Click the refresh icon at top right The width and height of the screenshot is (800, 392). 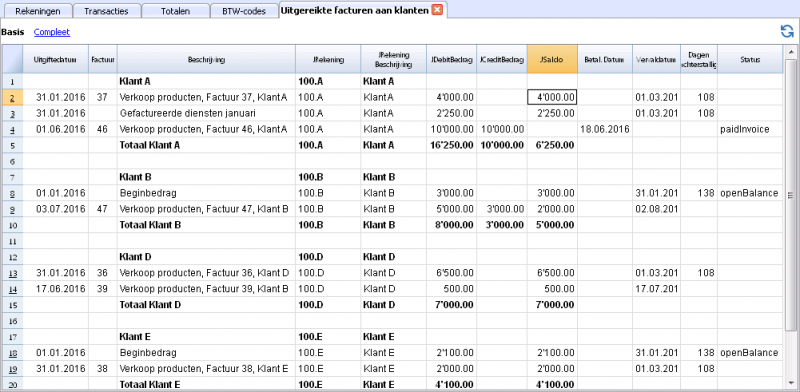[x=787, y=31]
